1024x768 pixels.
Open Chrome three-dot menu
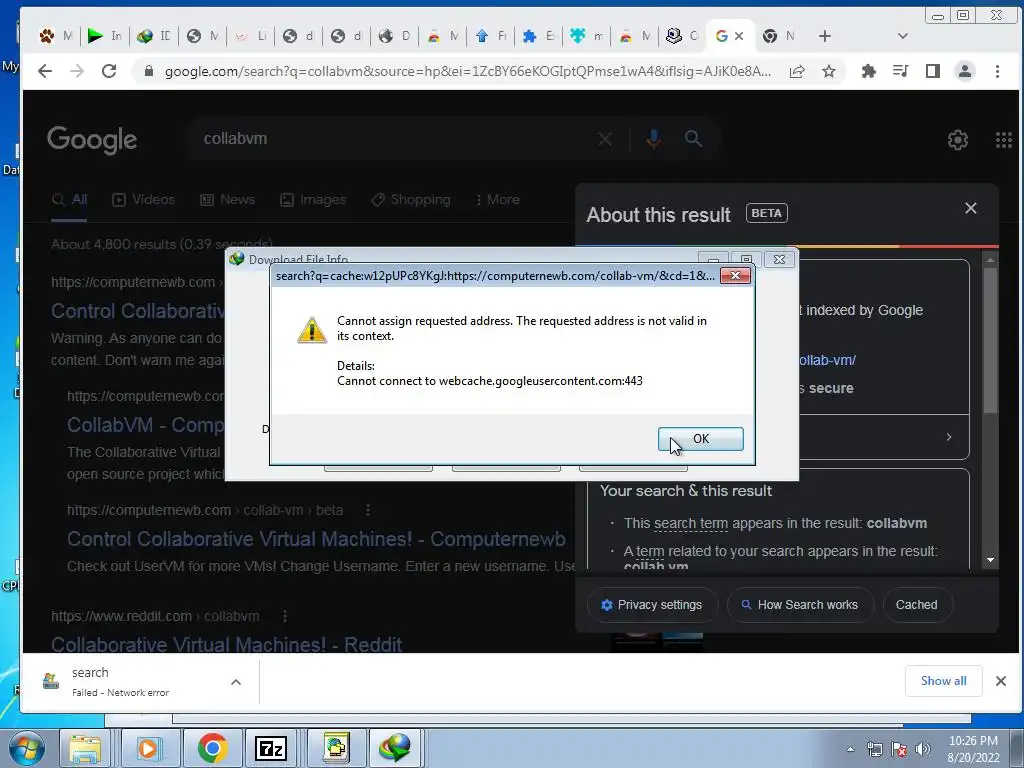pos(997,71)
